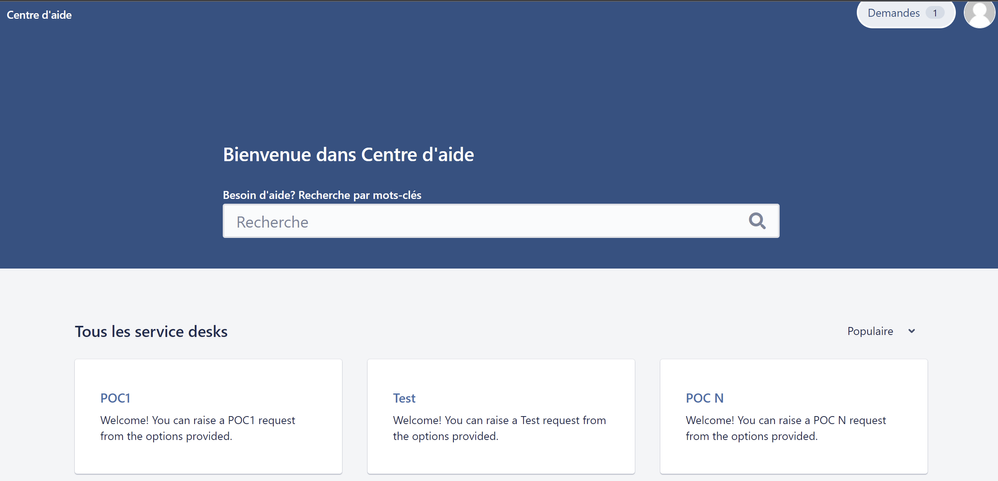Open the Test service desk link
The height and width of the screenshot is (481, 998).
tap(404, 398)
